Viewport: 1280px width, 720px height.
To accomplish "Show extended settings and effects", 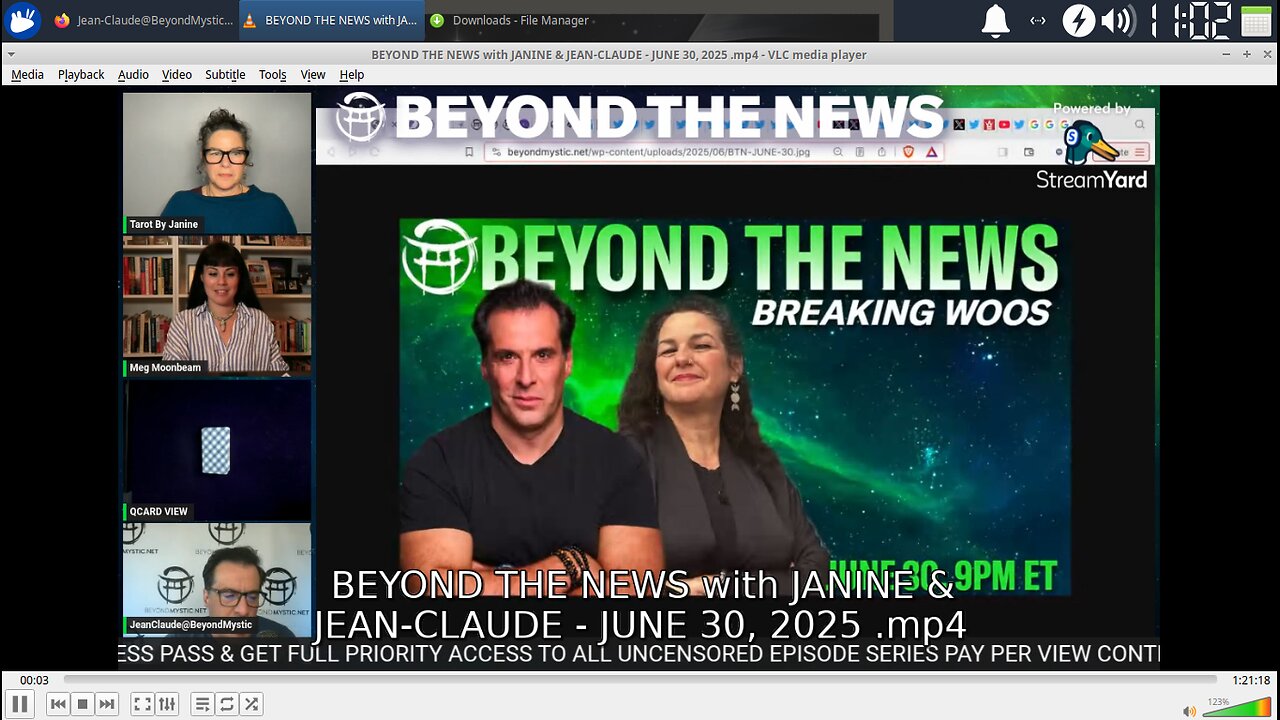I will click(x=167, y=704).
